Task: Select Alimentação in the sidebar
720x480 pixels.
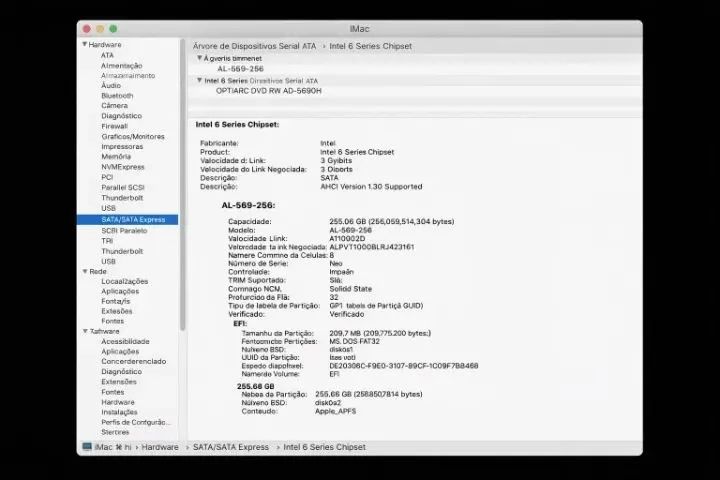Action: point(122,66)
